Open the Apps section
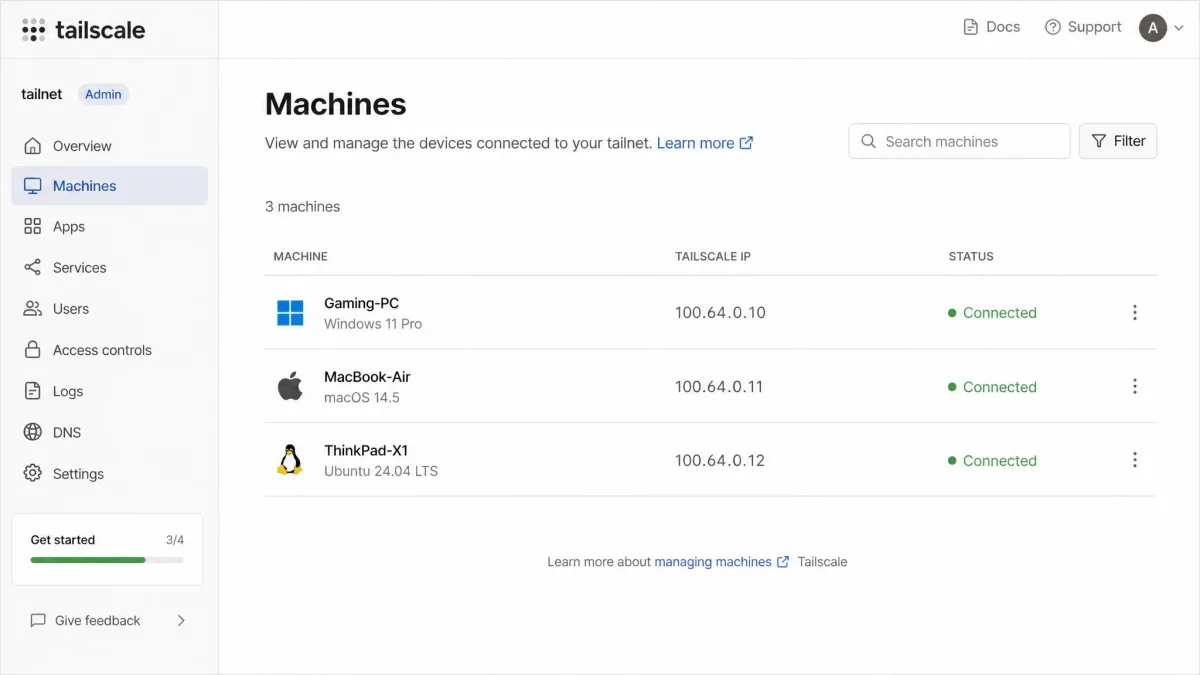1200x675 pixels. tap(110, 227)
